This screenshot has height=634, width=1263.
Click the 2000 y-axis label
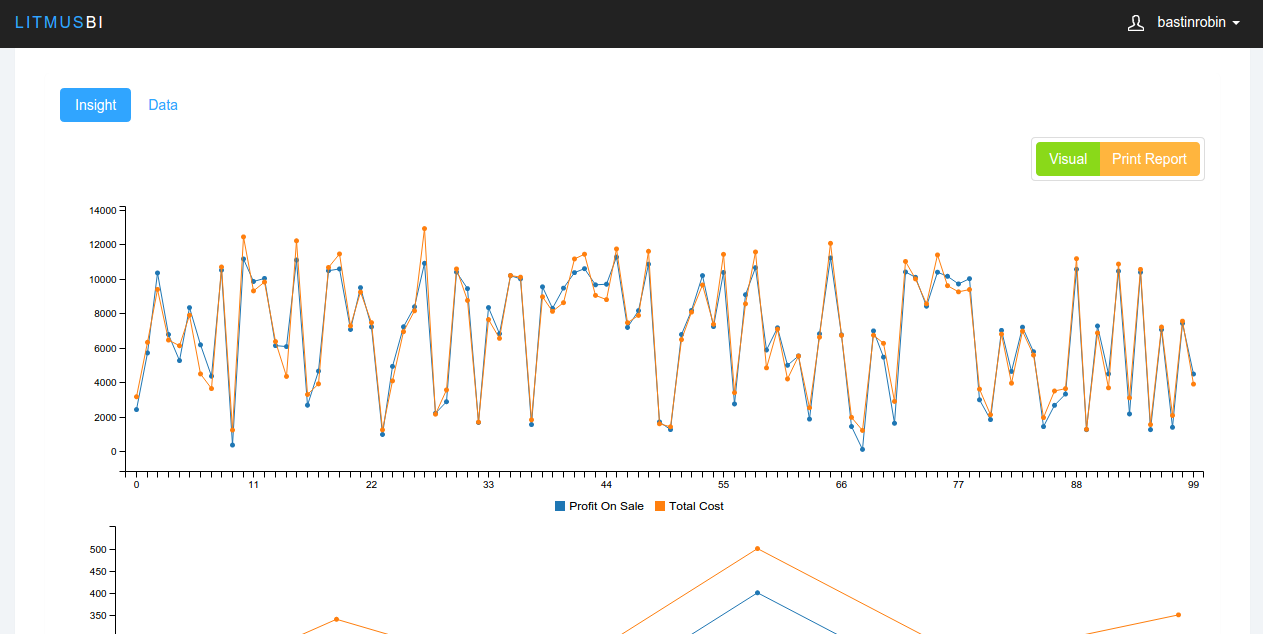click(106, 417)
